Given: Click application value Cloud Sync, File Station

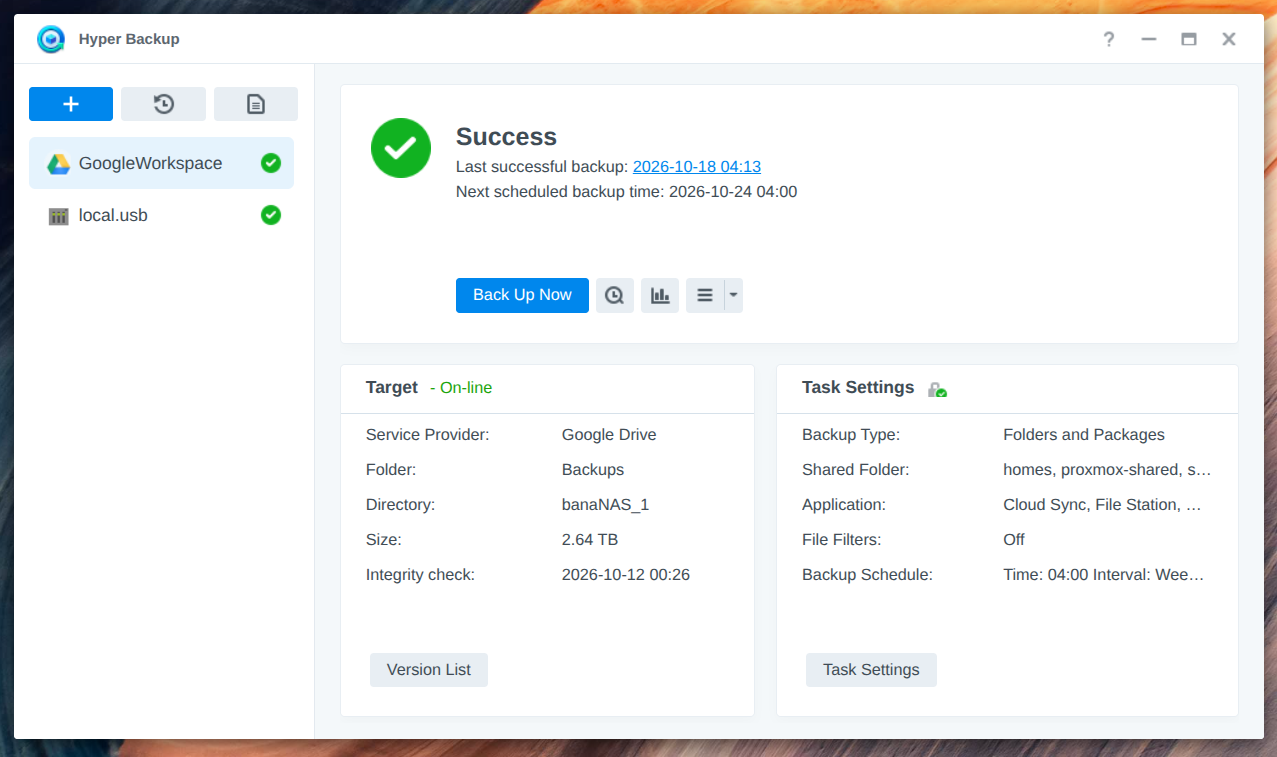Looking at the screenshot, I should click(x=1102, y=505).
